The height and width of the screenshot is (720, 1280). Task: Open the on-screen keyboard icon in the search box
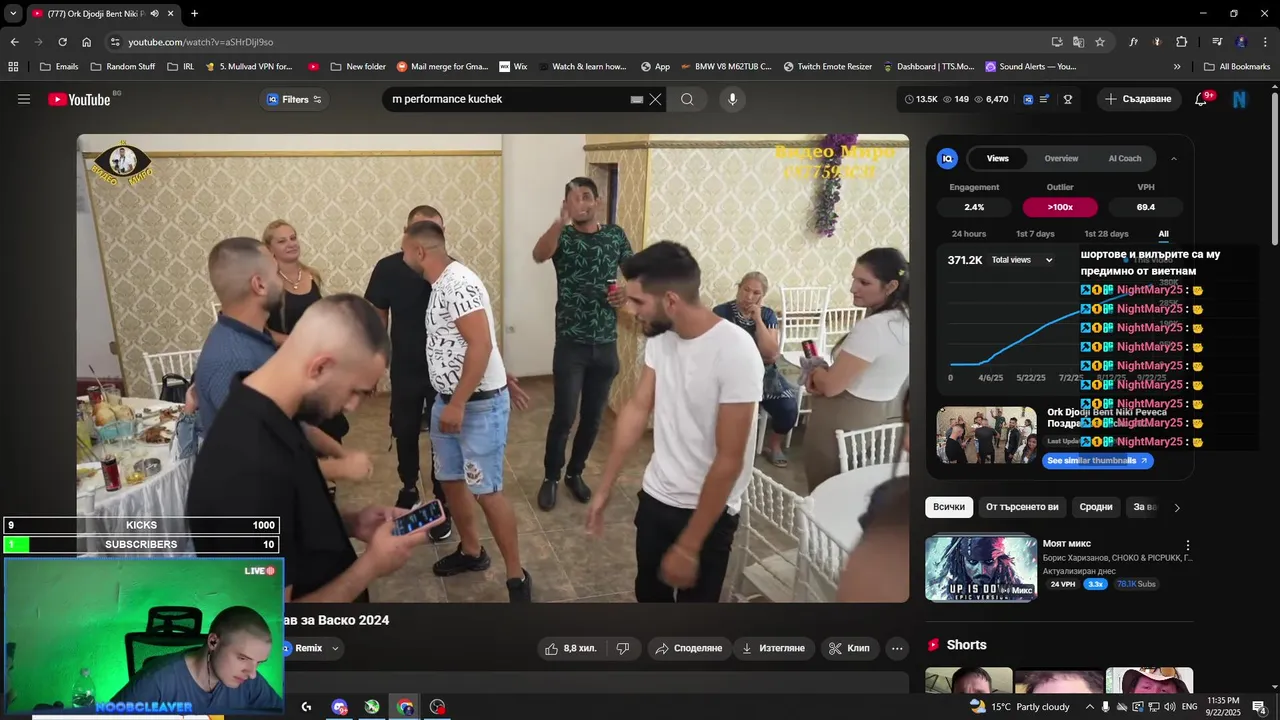pyautogui.click(x=636, y=99)
